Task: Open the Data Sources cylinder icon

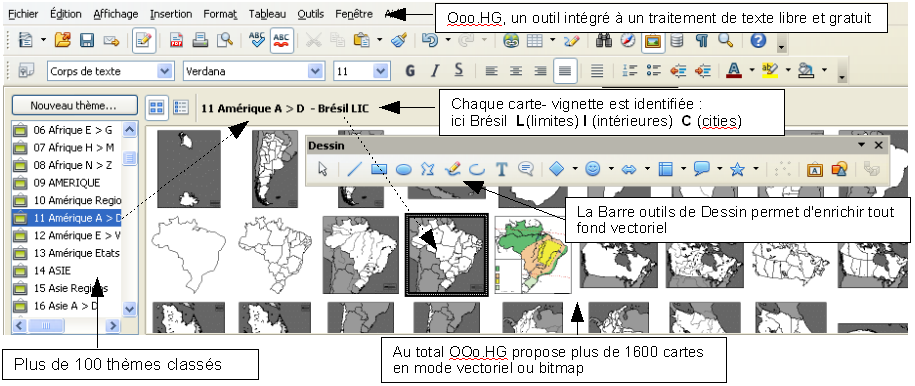Action: pos(677,40)
